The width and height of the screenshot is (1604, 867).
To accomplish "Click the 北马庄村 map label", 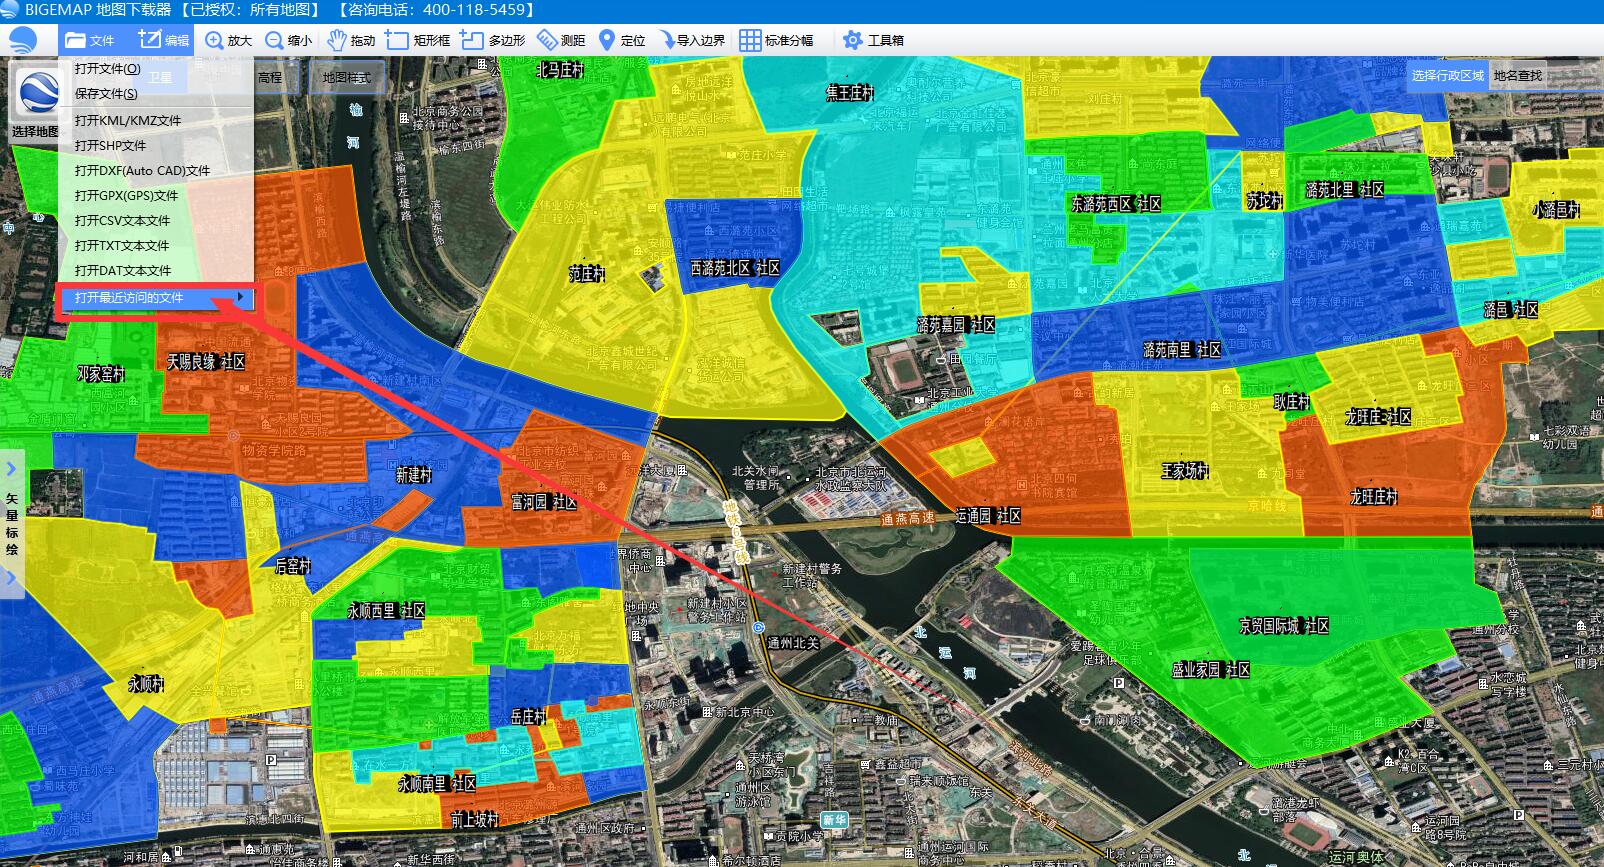I will pos(559,70).
